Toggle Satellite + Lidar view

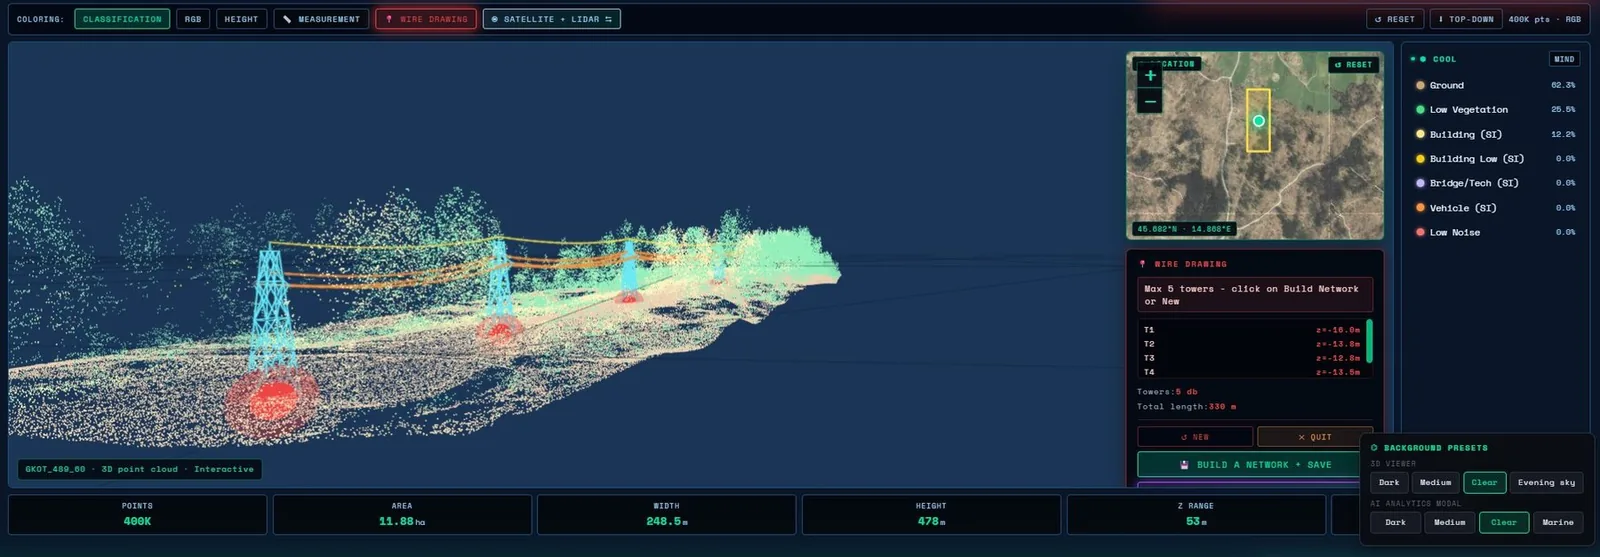[552, 19]
